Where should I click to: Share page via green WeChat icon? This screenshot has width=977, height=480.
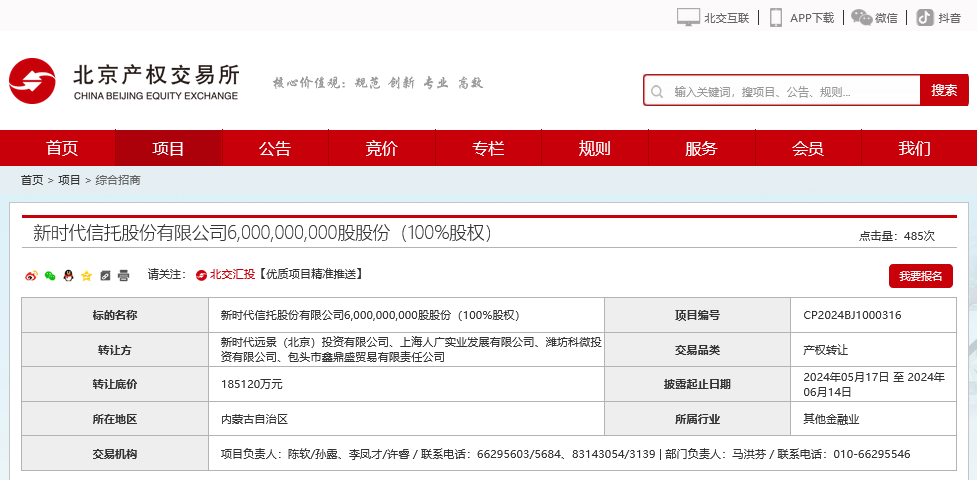tap(49, 275)
